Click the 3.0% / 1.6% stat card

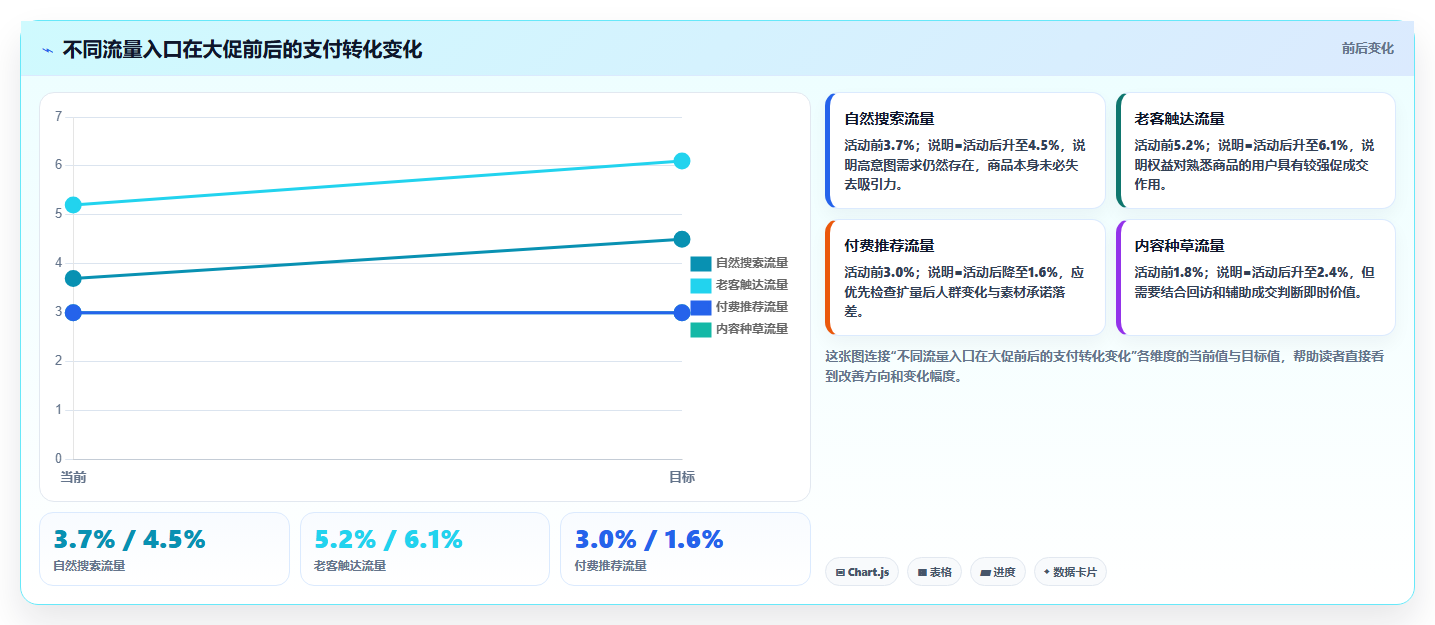685,549
